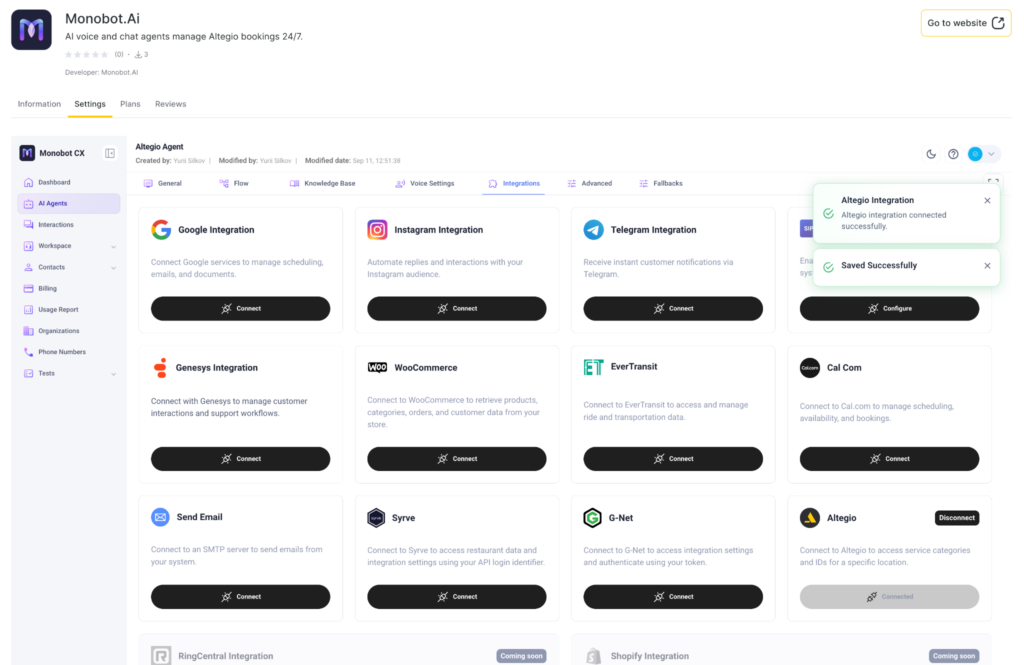Expand the Contacts chevron
1024x665 pixels.
[114, 268]
